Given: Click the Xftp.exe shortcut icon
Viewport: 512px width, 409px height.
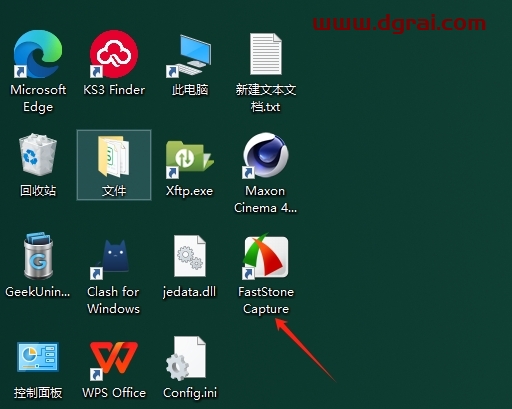Looking at the screenshot, I should tap(190, 159).
